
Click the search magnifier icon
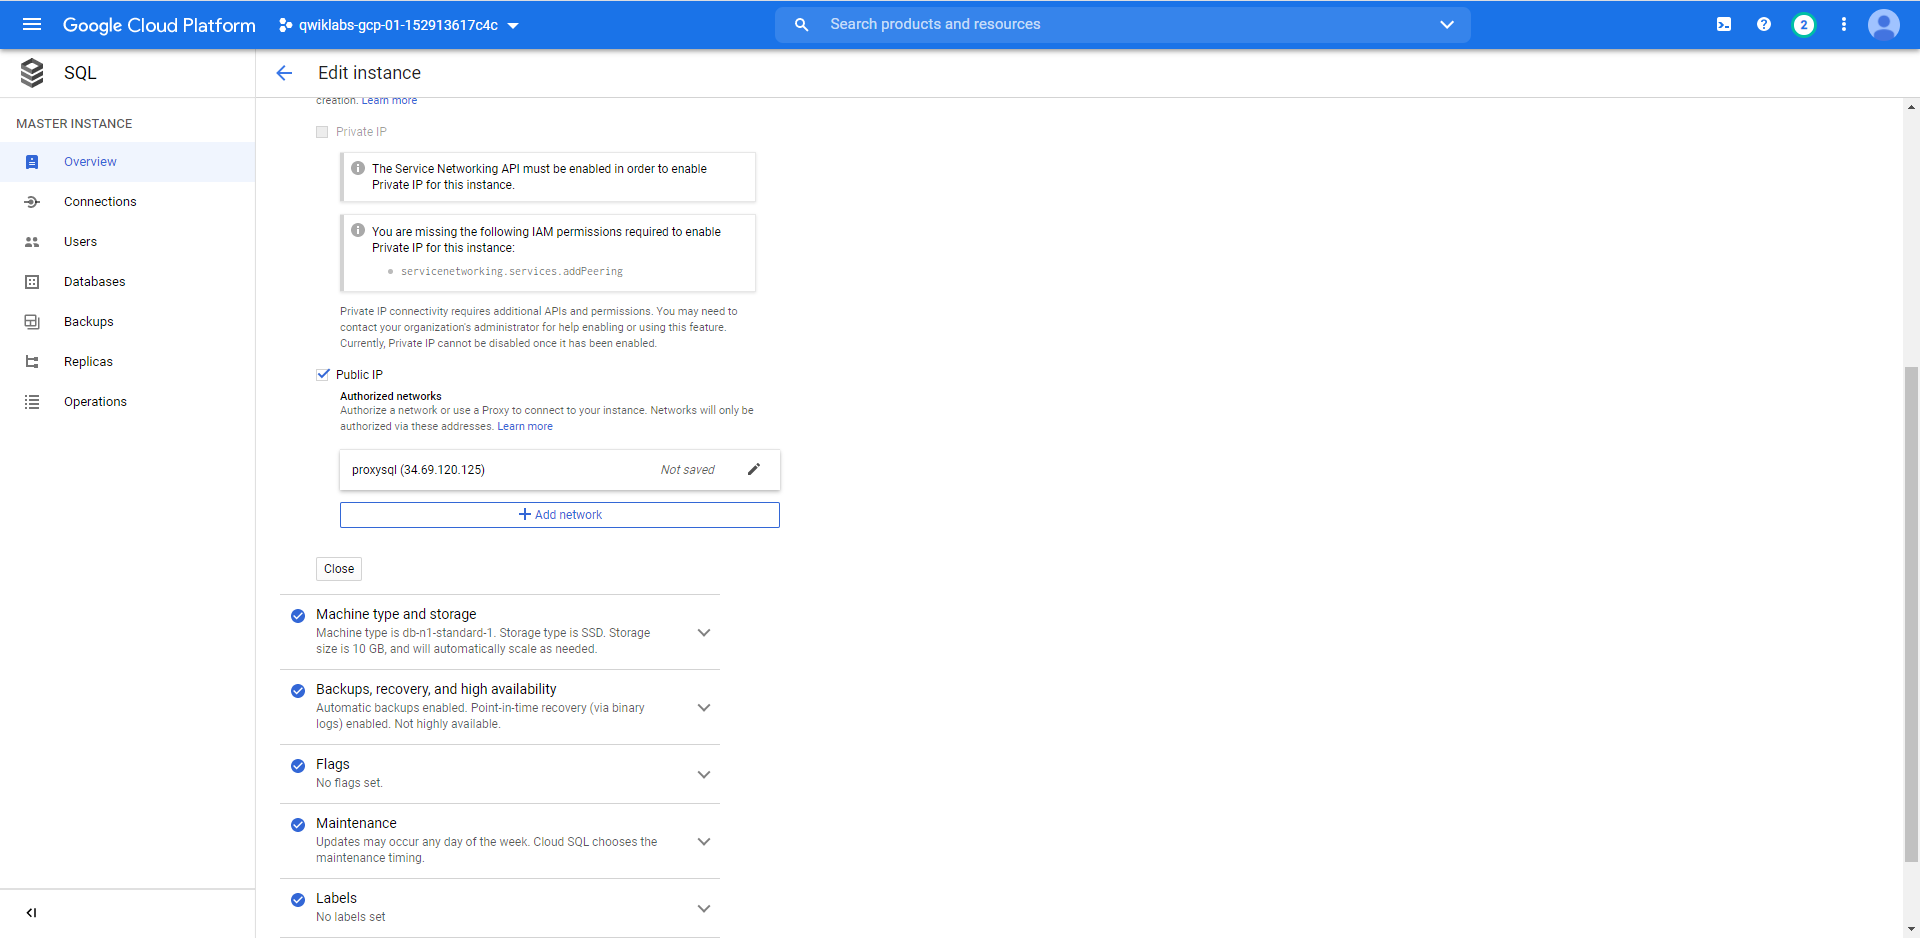pyautogui.click(x=801, y=24)
